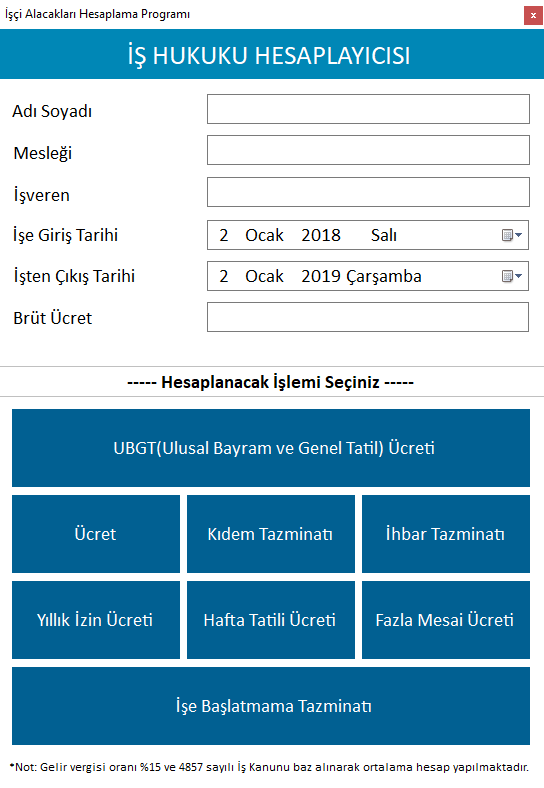Select month Ocak in İşten Çıkış Tarihi

click(264, 276)
